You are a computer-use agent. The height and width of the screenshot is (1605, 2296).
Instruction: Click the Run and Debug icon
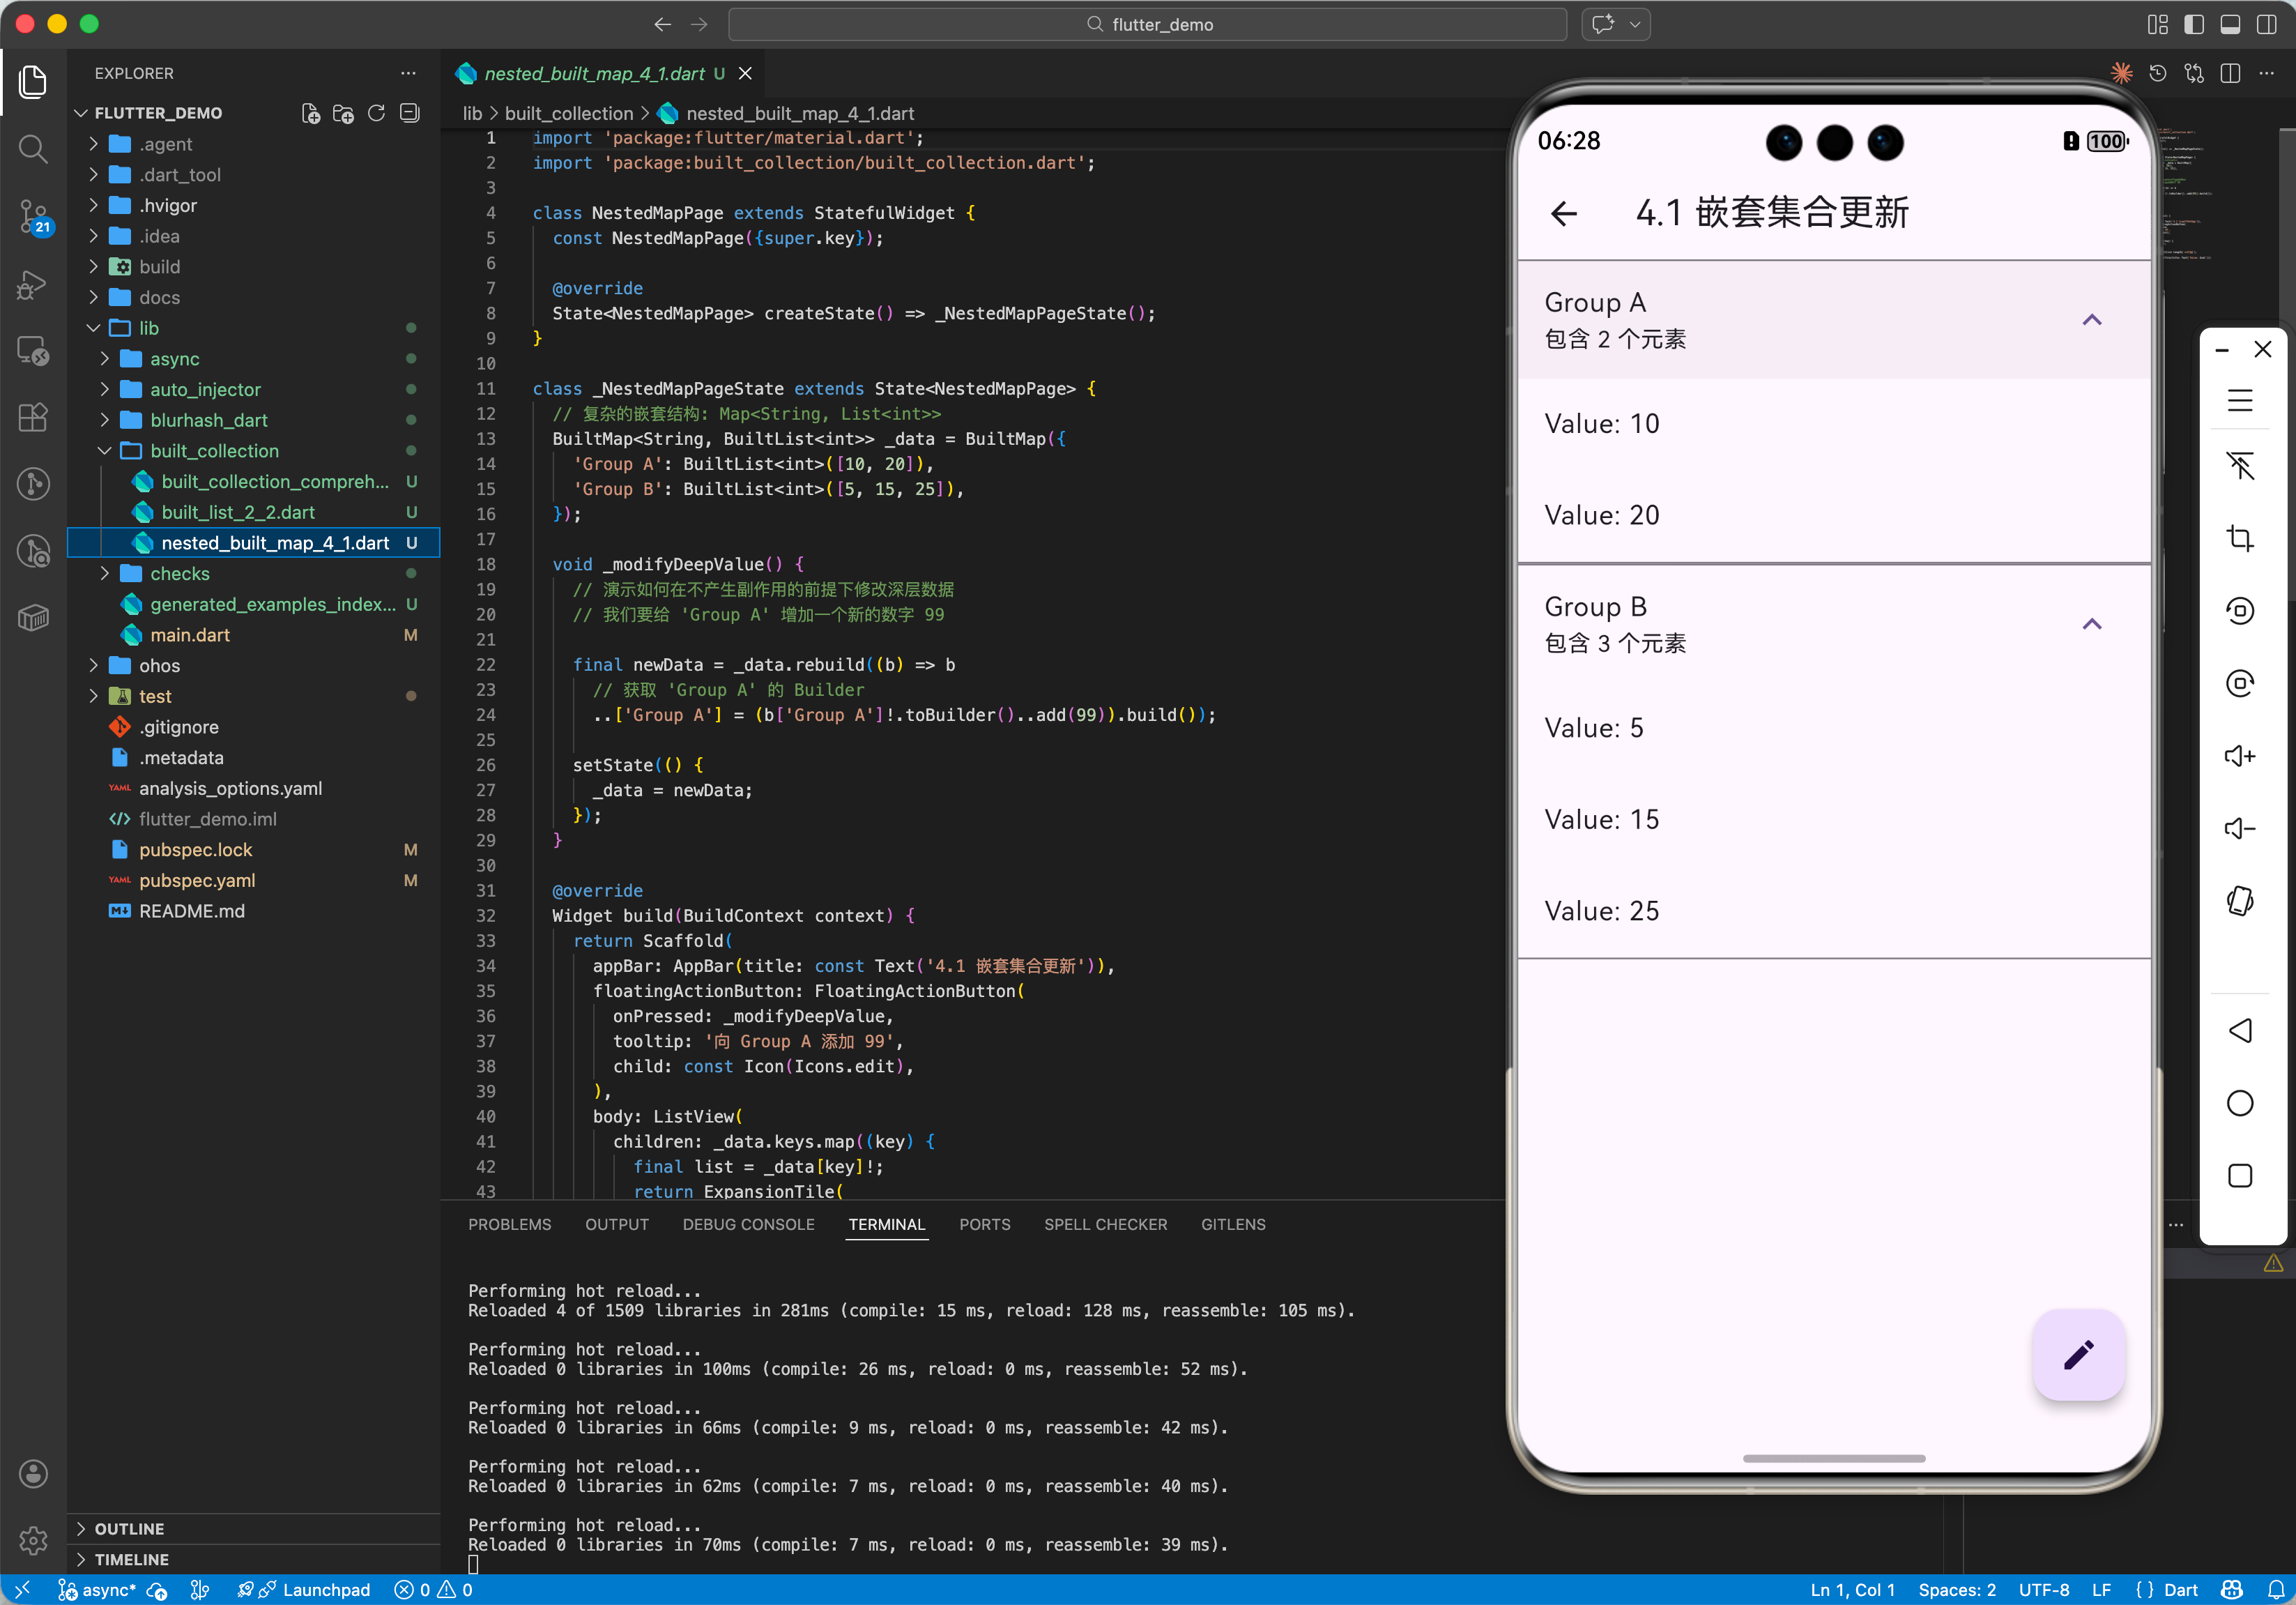[x=33, y=284]
